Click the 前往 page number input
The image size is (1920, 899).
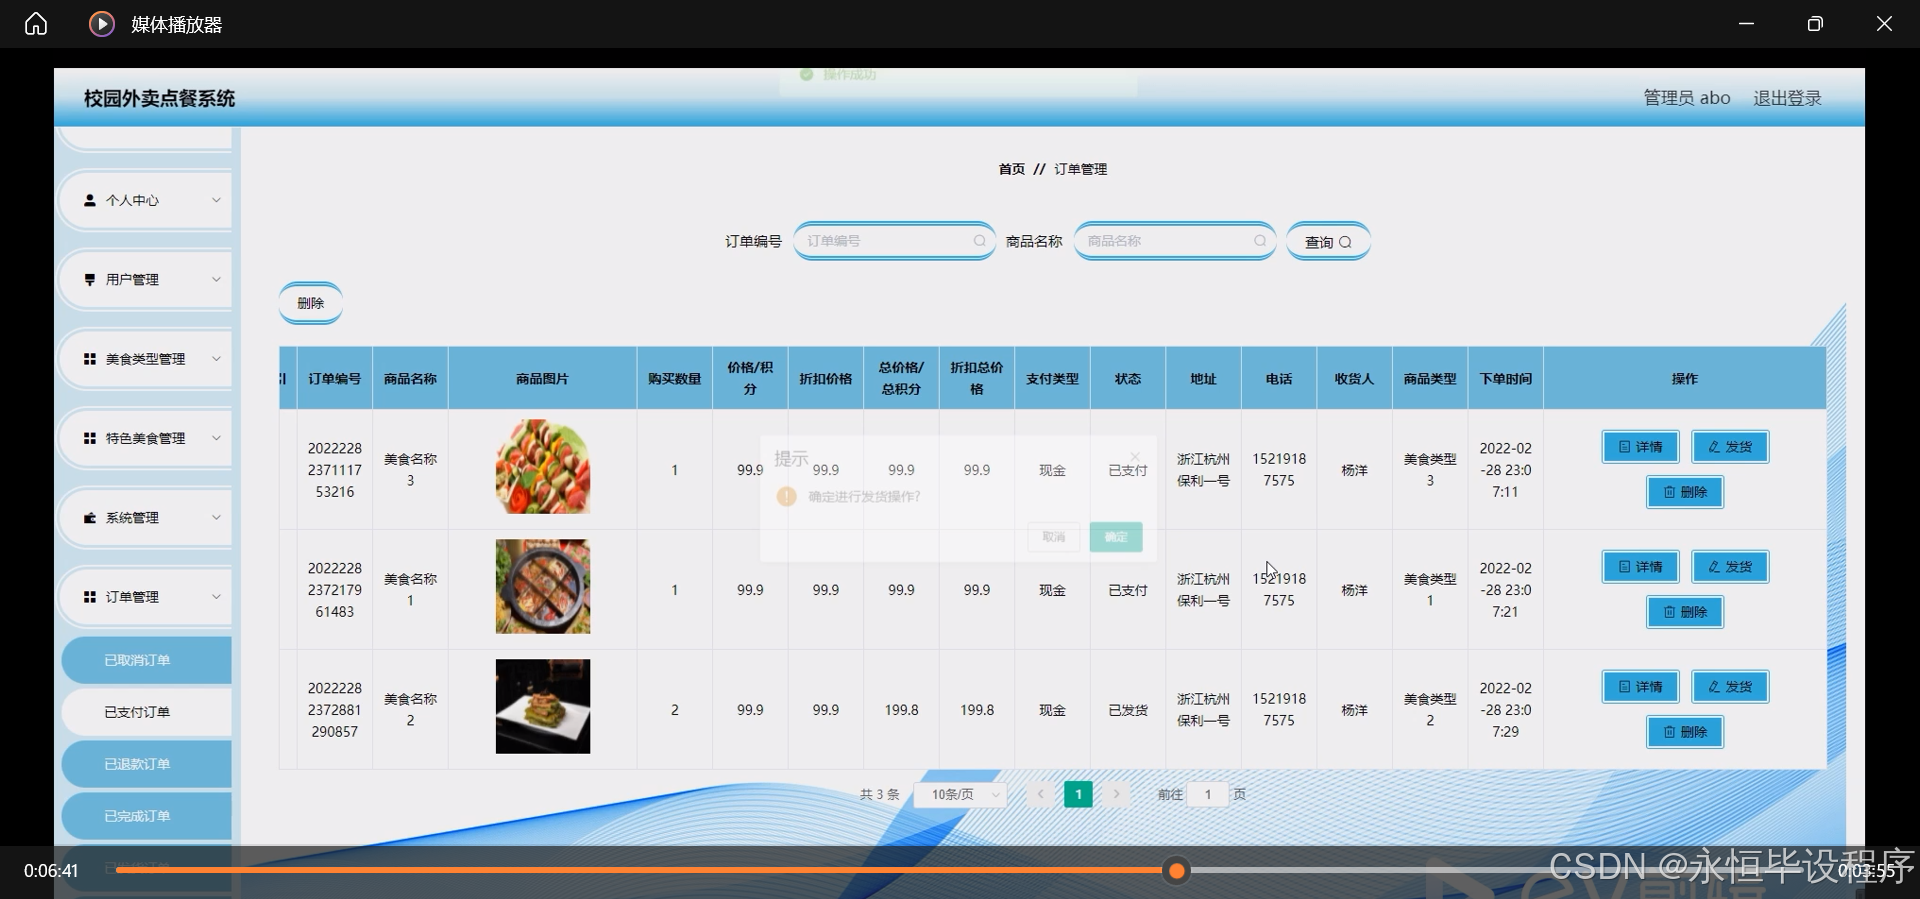(x=1208, y=794)
